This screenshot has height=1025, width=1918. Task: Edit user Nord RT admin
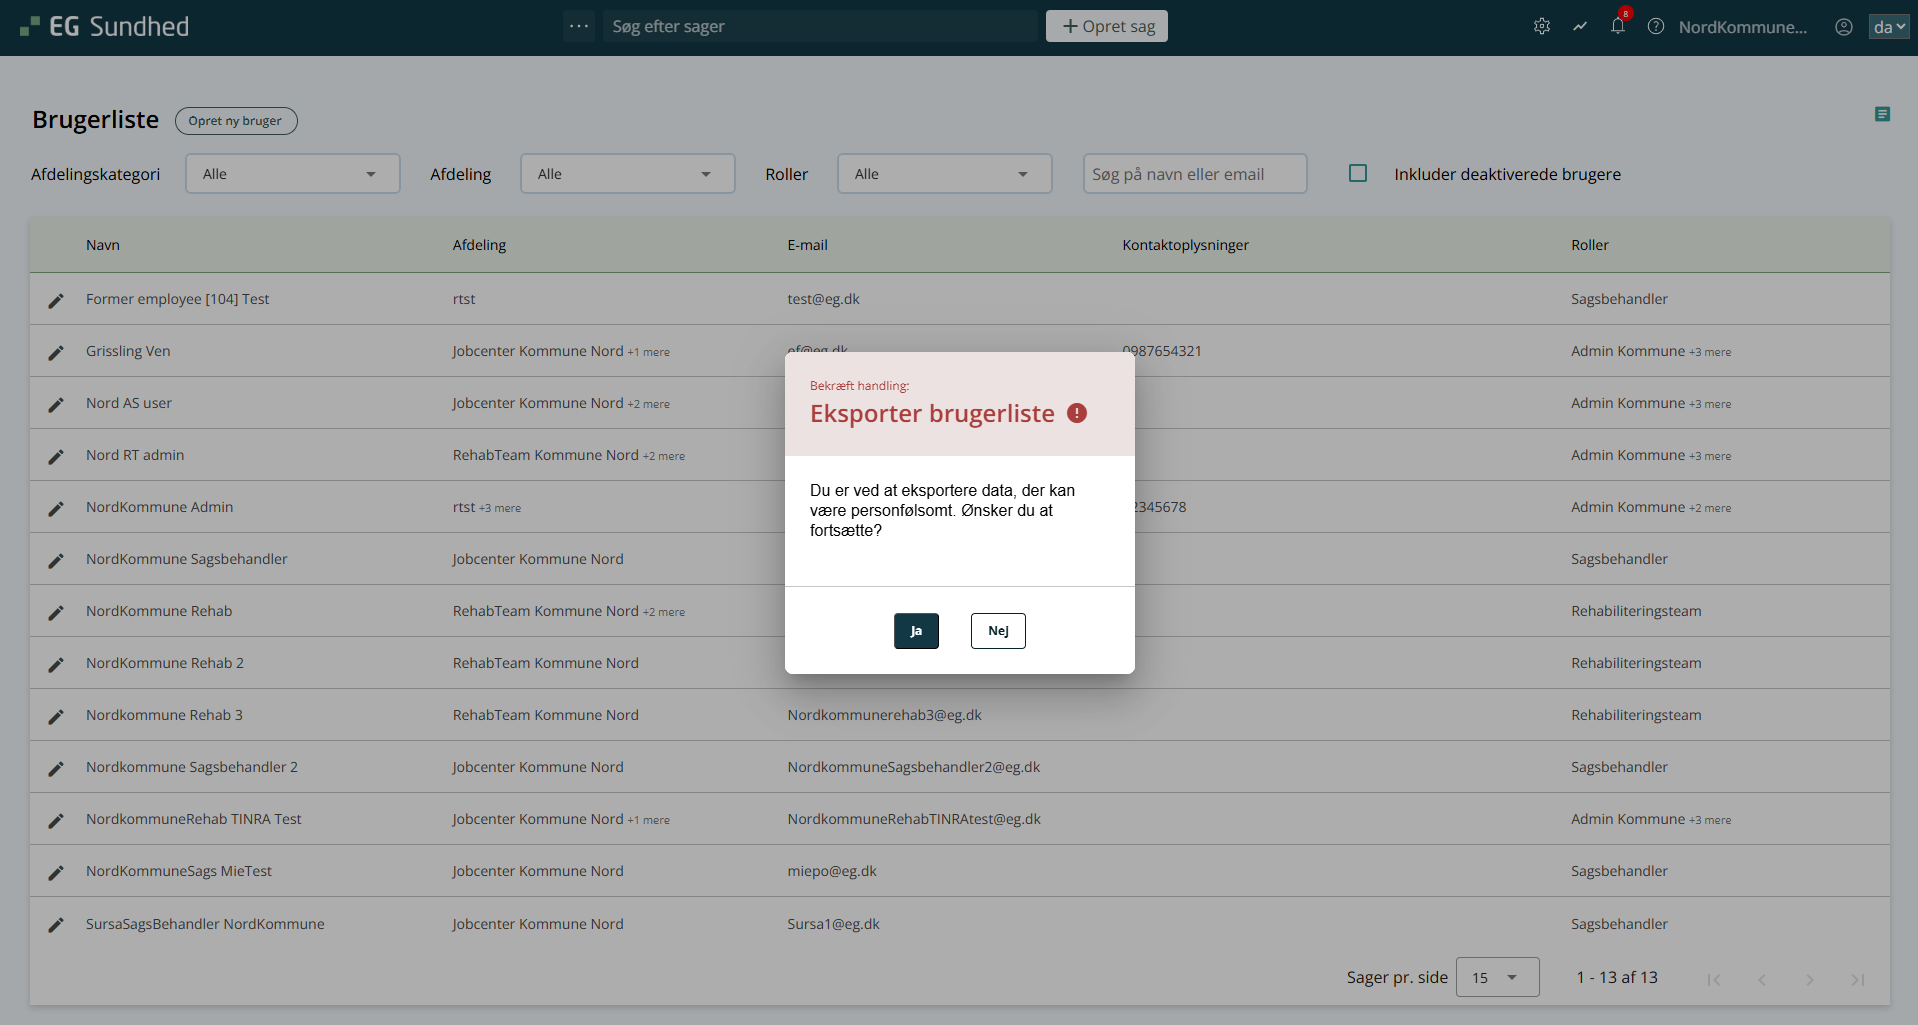56,456
